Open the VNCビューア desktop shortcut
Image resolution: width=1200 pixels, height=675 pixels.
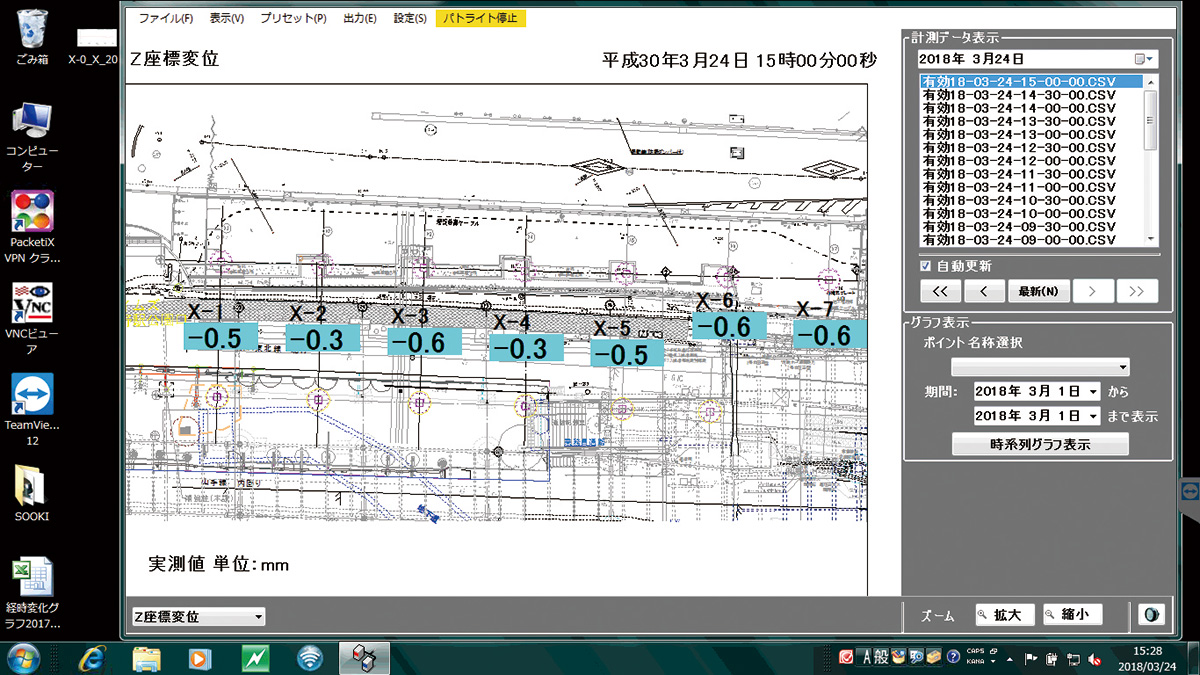coord(33,319)
